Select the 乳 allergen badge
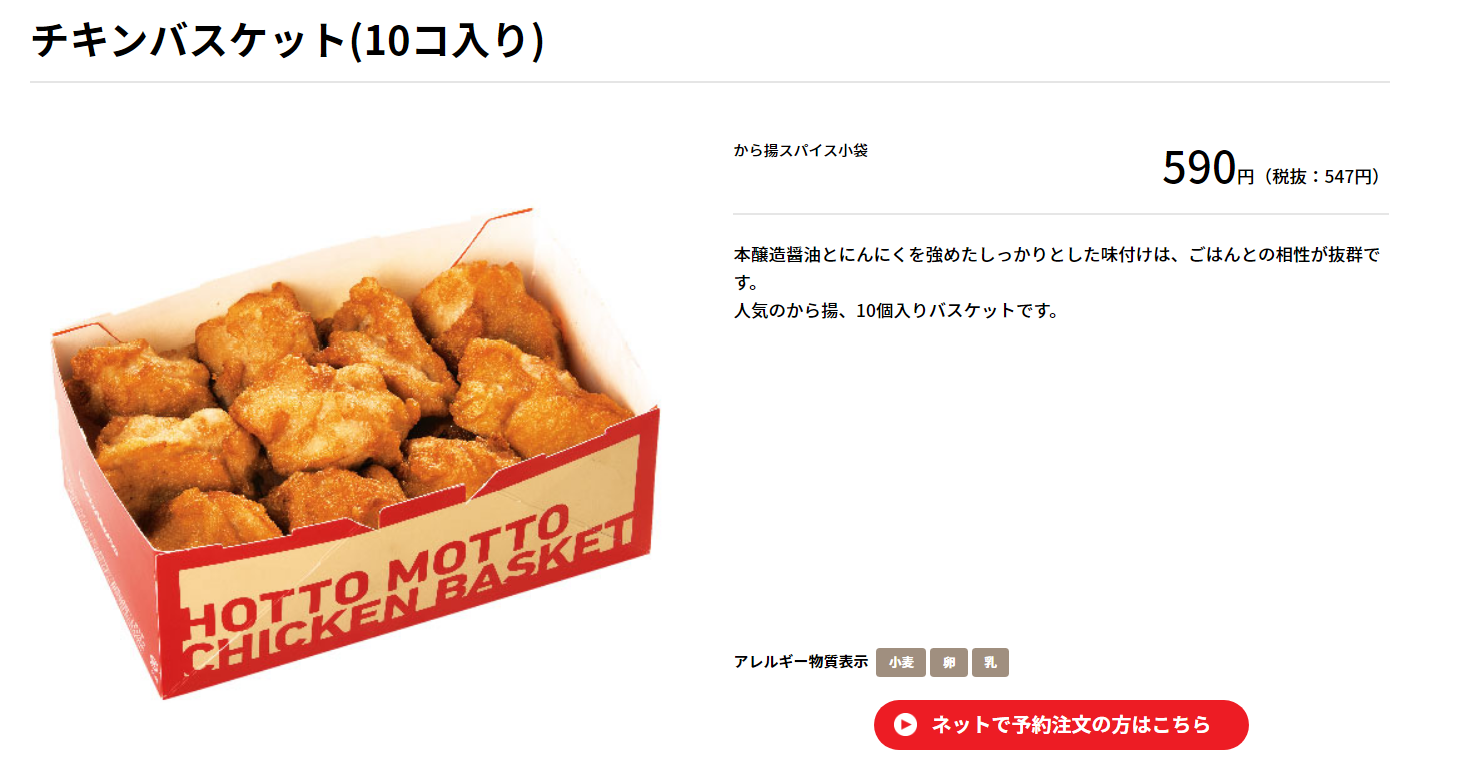Viewport: 1476px width, 781px height. coord(990,663)
